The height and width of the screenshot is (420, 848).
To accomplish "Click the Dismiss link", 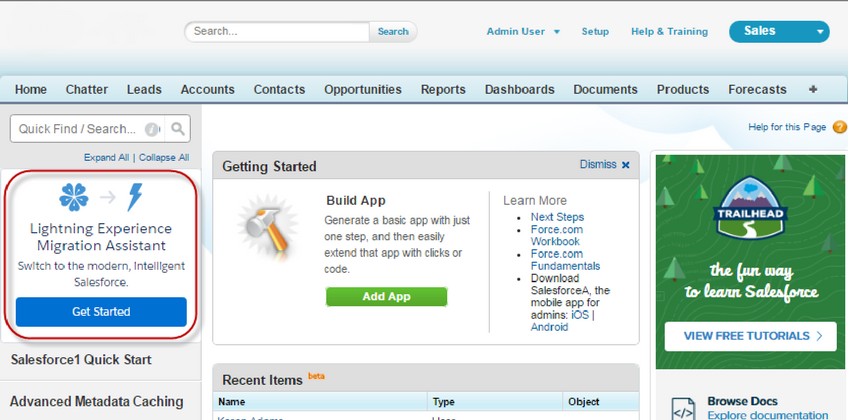I will (598, 164).
